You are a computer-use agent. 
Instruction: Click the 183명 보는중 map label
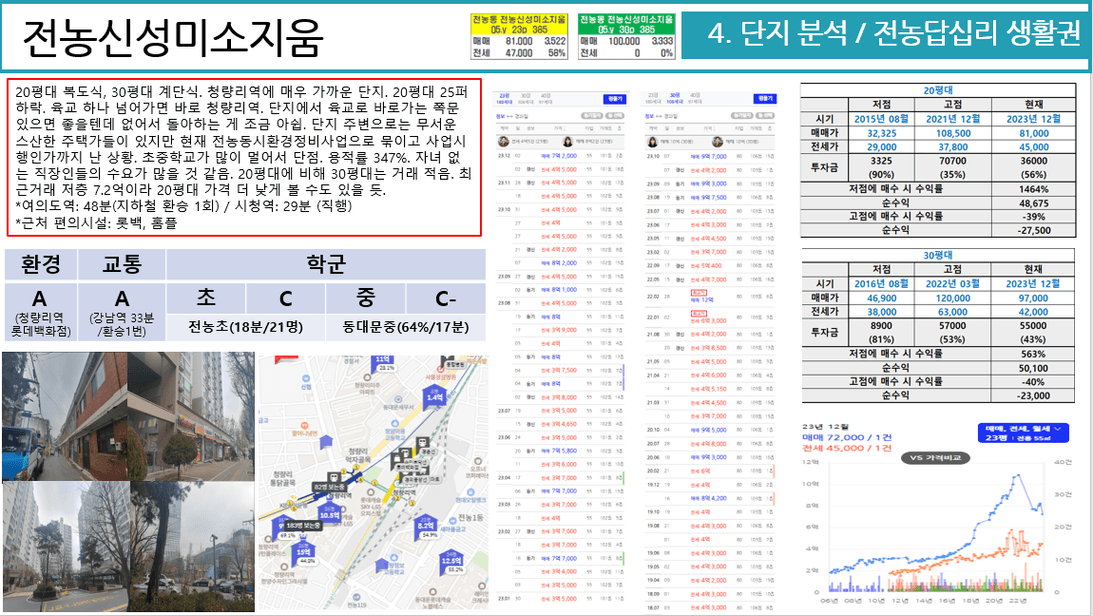tap(303, 525)
